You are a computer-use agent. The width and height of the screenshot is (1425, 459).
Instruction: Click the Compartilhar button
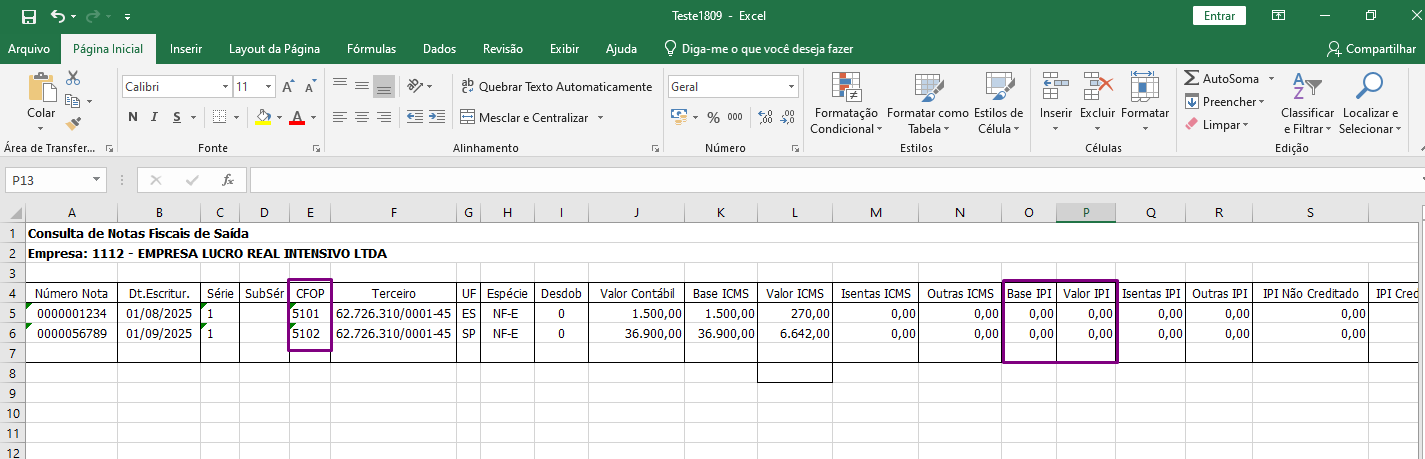pos(1363,48)
